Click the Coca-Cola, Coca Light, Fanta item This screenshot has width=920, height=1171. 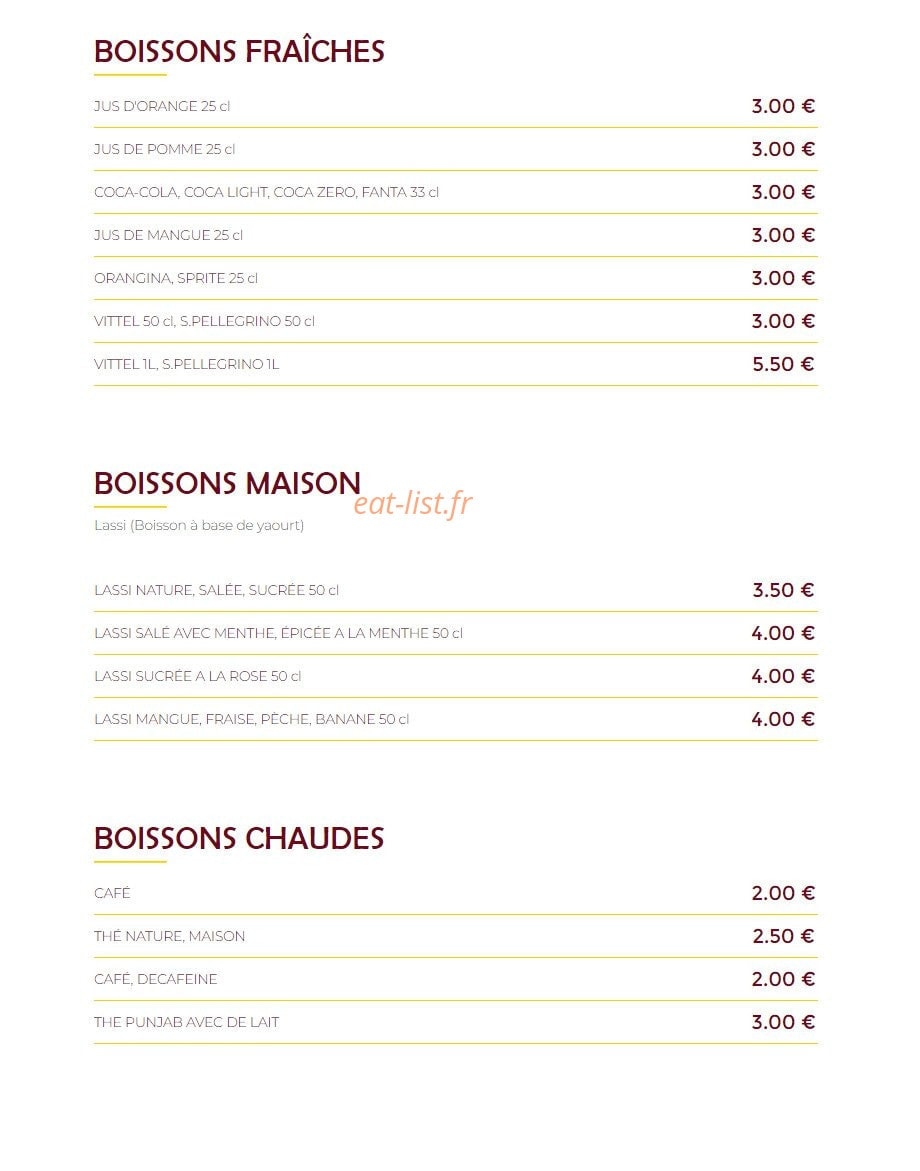tap(267, 192)
